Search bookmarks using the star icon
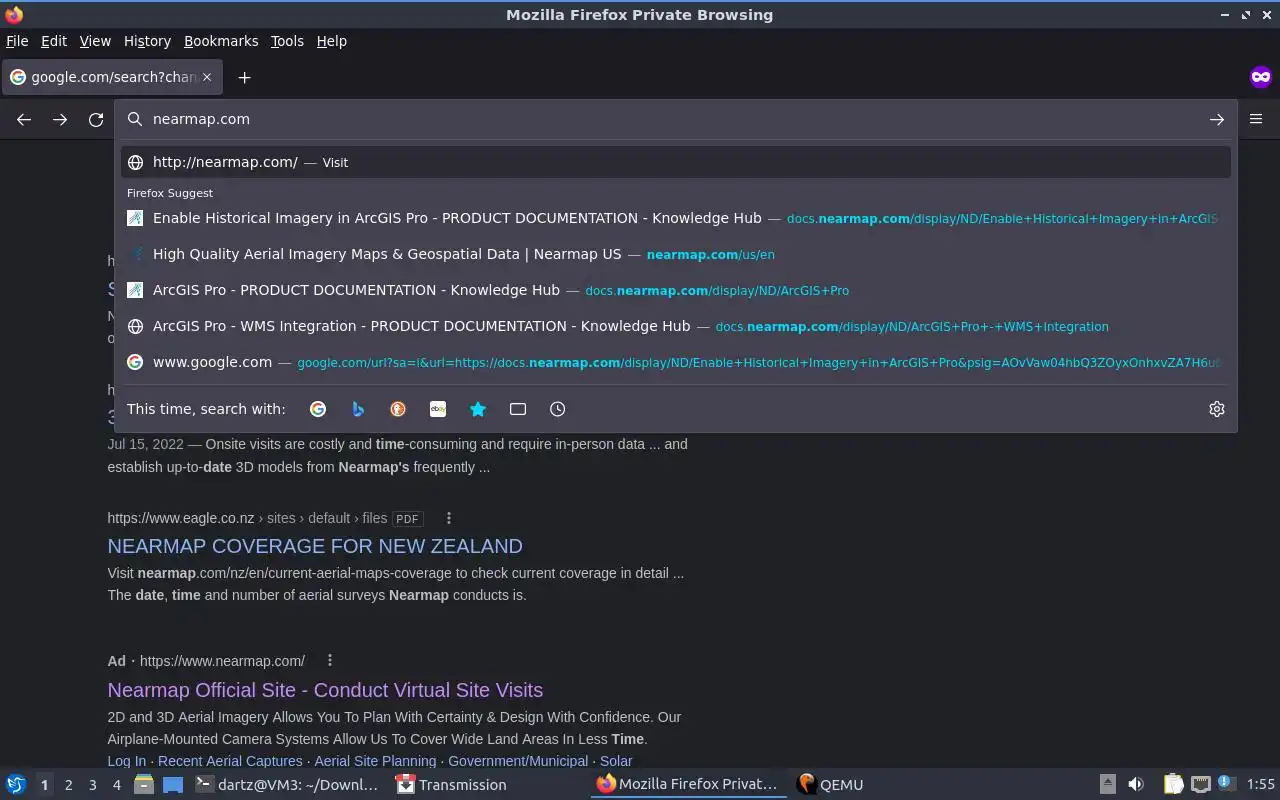1280x800 pixels. pos(478,409)
